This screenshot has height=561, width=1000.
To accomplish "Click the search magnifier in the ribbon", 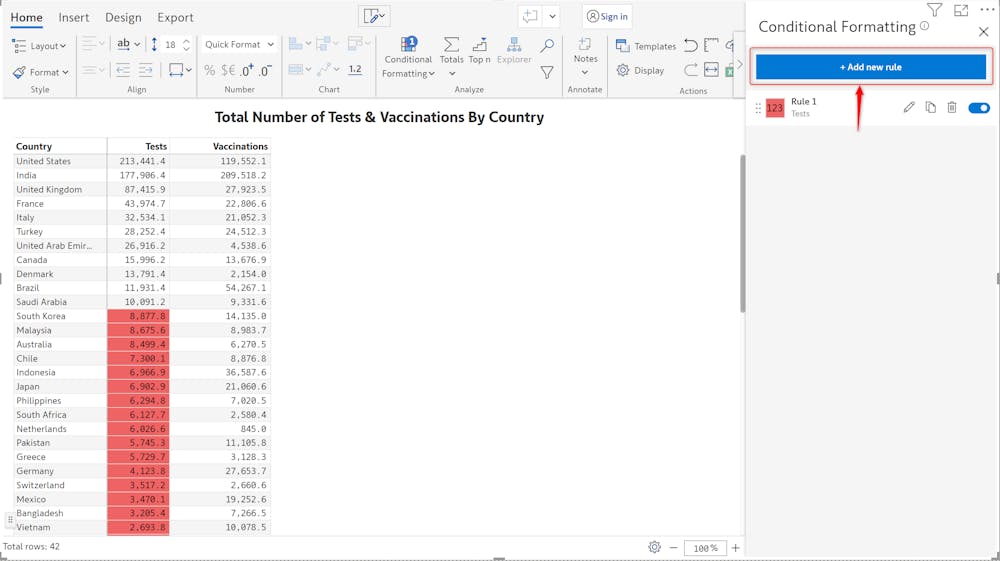I will [x=547, y=46].
